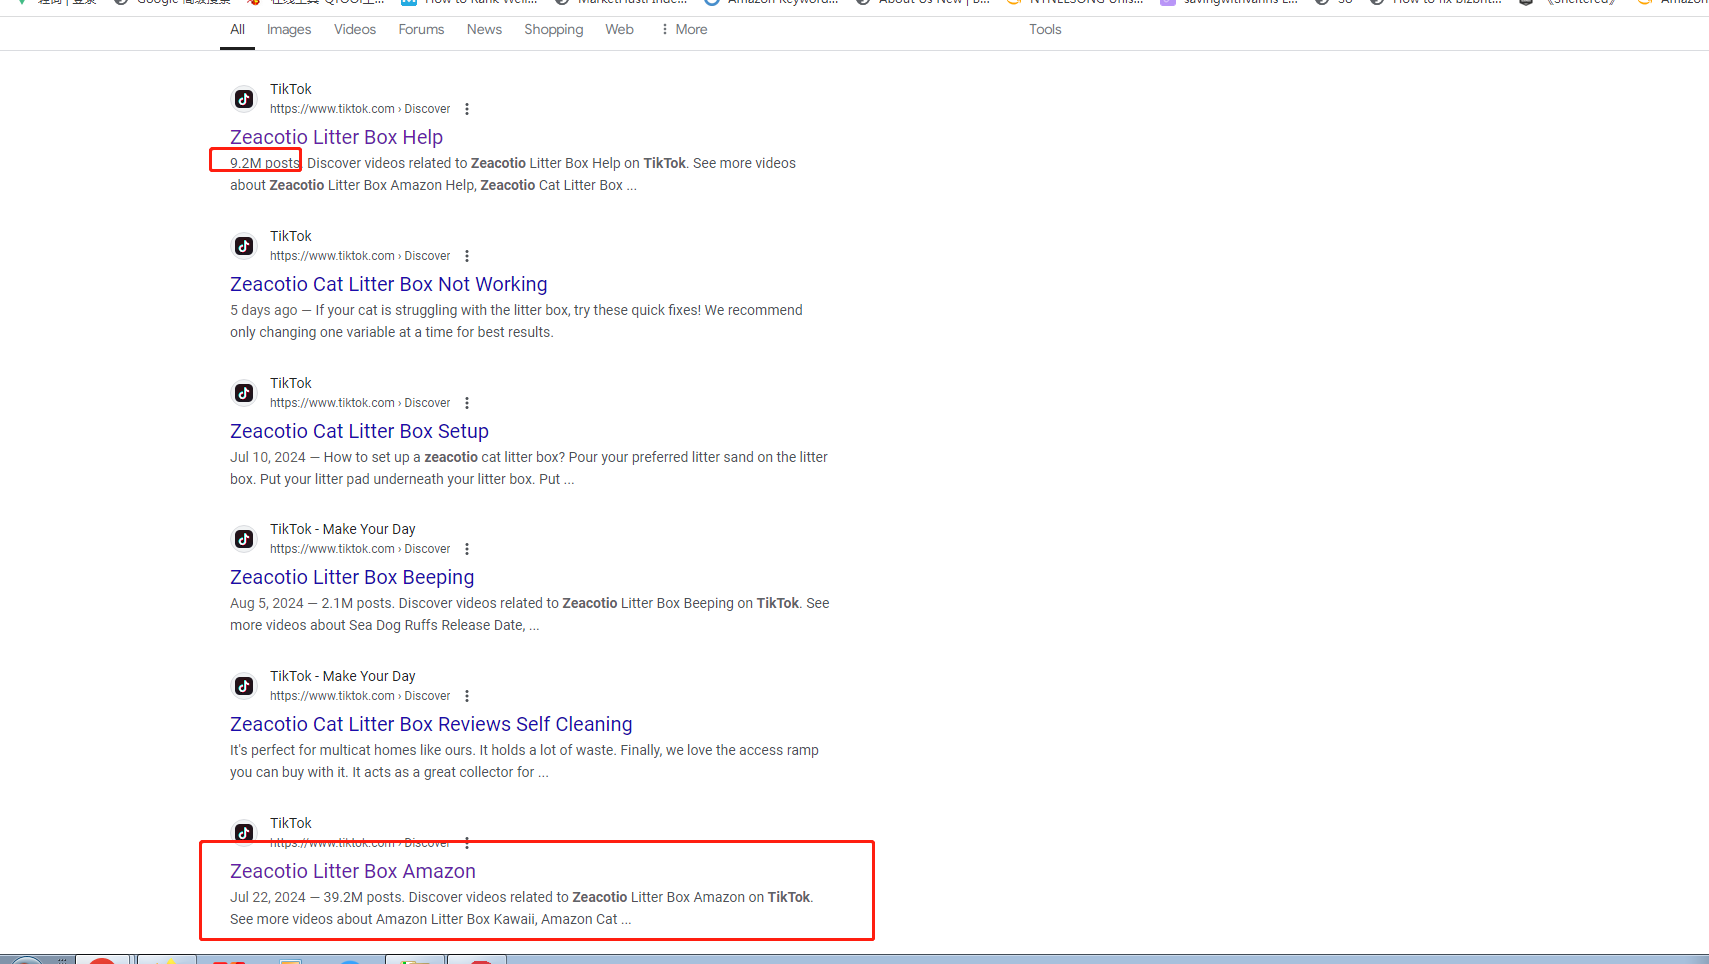Click tiktok.com URL above Cat Litter Box Setup
Viewport: 1709px width, 964px height.
point(360,403)
